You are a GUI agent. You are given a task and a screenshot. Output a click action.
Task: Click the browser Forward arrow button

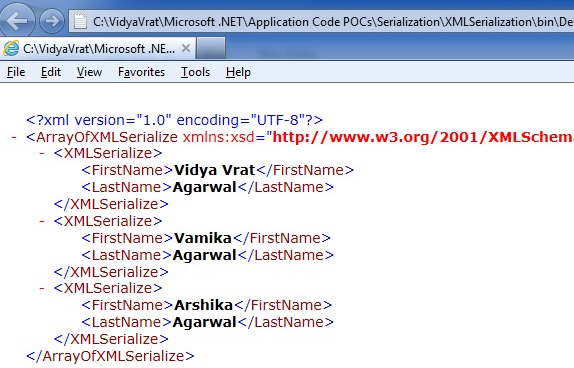[52, 21]
